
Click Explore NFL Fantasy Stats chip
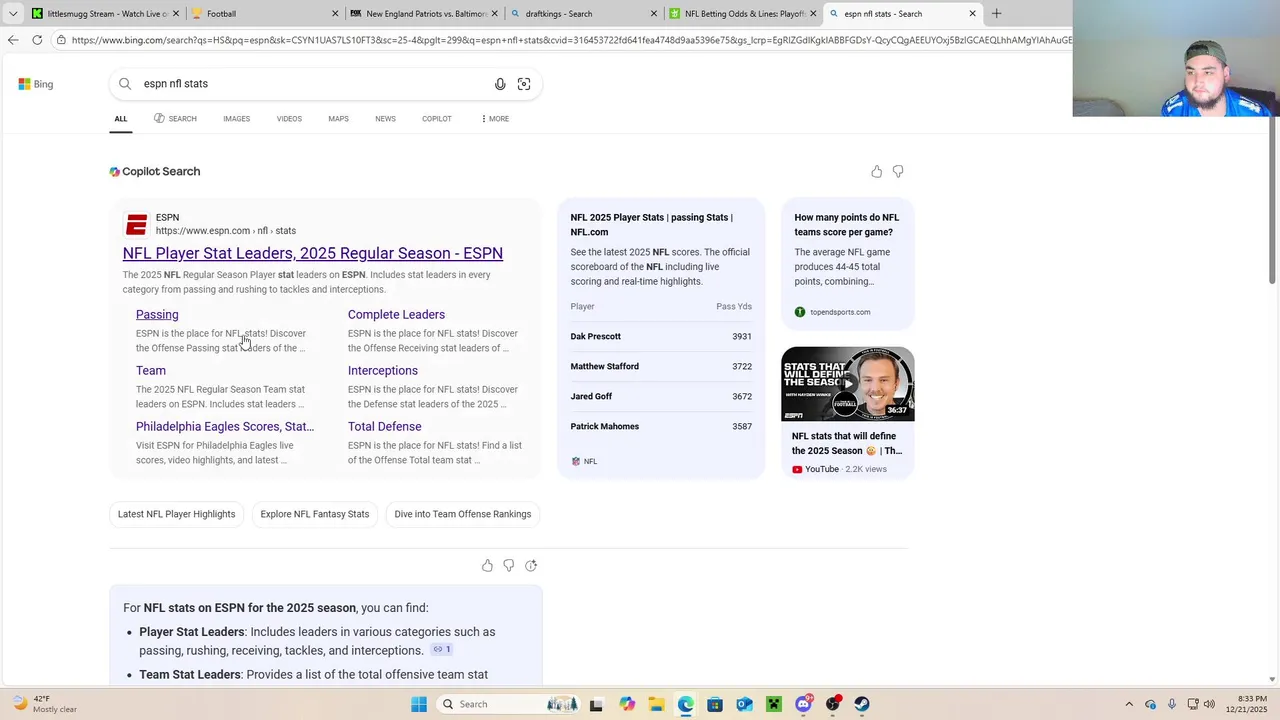(x=315, y=514)
